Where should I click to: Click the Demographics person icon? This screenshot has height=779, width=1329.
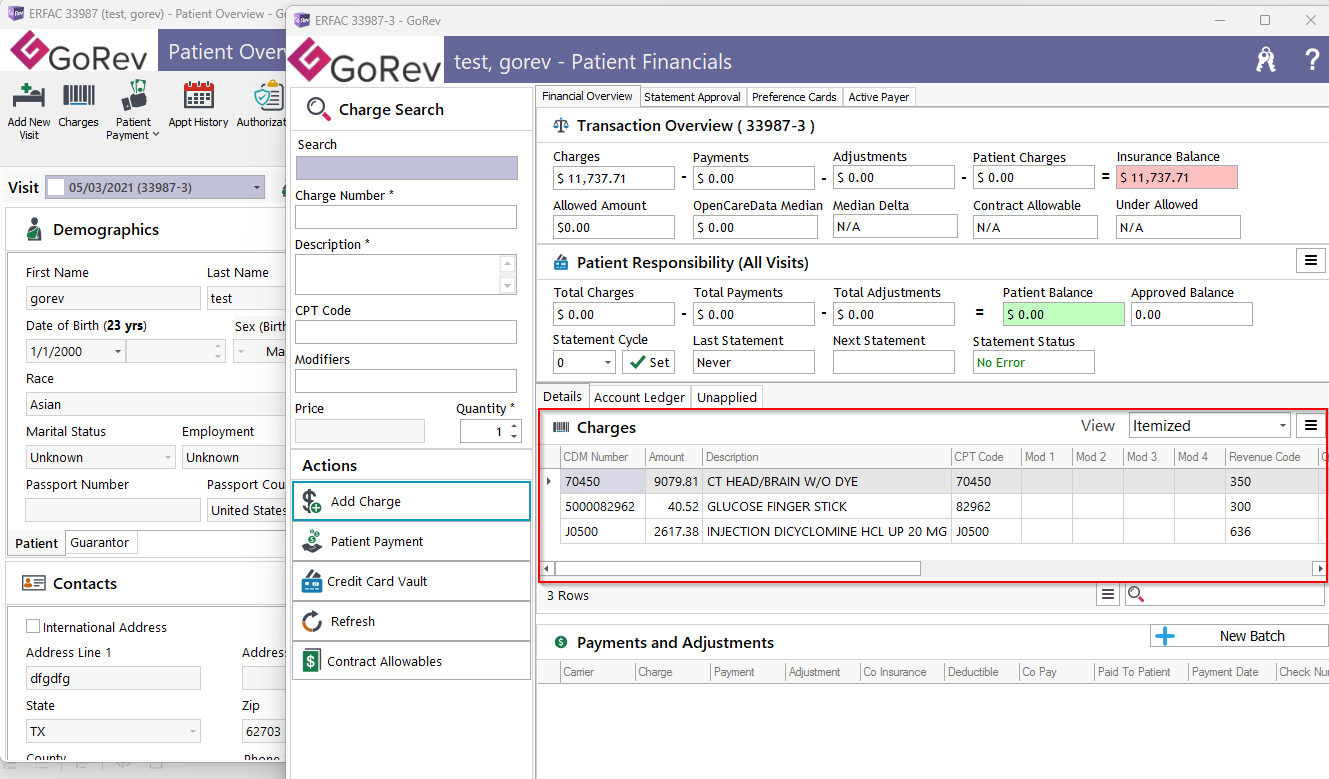pyautogui.click(x=34, y=229)
